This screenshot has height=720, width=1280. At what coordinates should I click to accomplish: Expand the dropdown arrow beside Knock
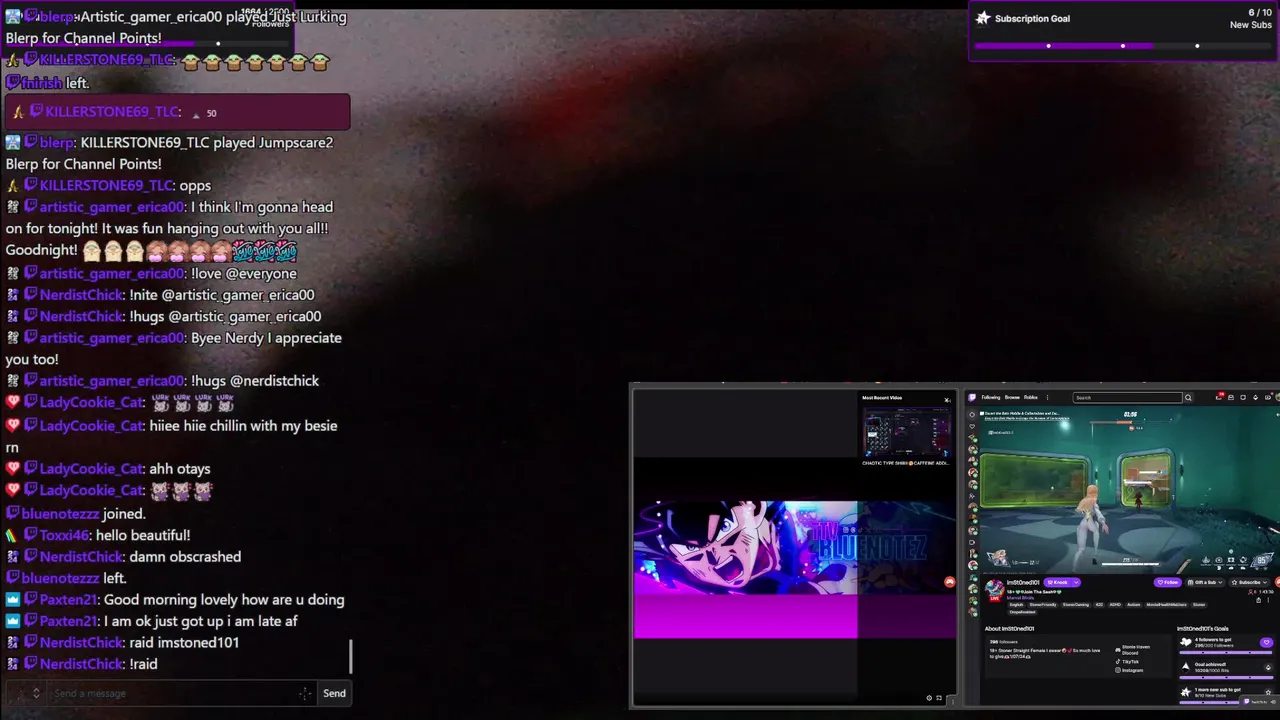tap(1076, 582)
